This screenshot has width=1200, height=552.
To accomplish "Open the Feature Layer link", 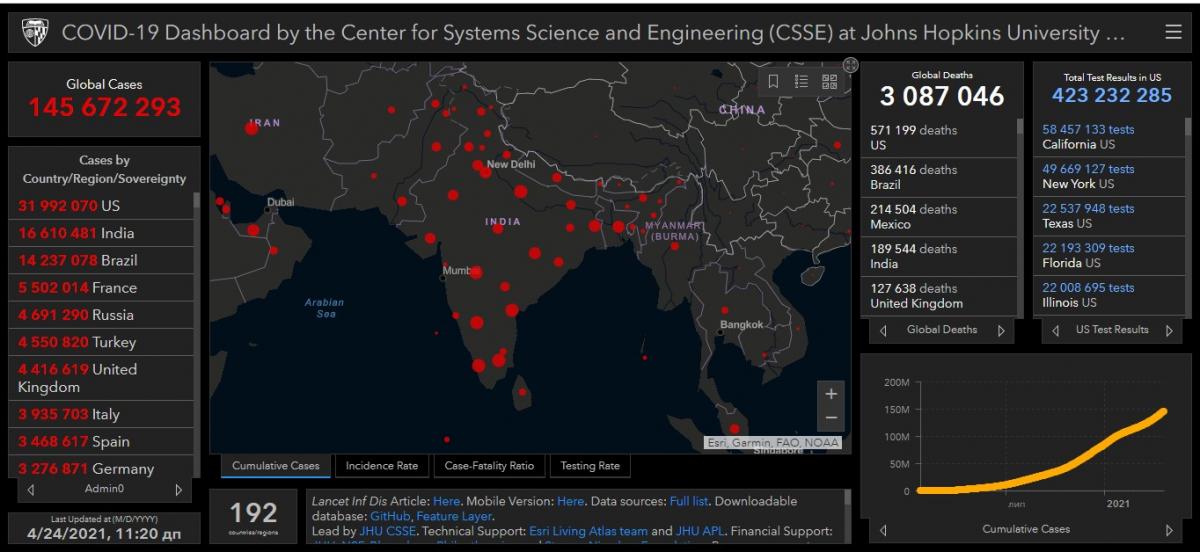I will click(x=454, y=516).
